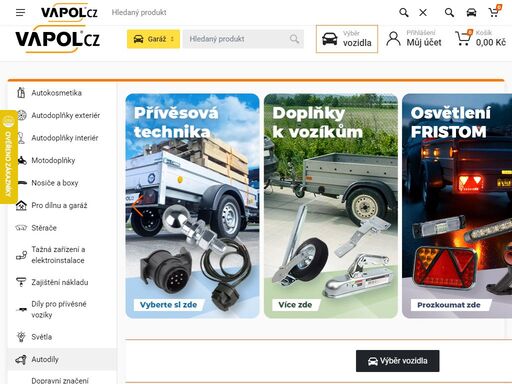Image resolution: width=512 pixels, height=384 pixels.
Task: Open cart via top bar cart icon
Action: point(494,12)
